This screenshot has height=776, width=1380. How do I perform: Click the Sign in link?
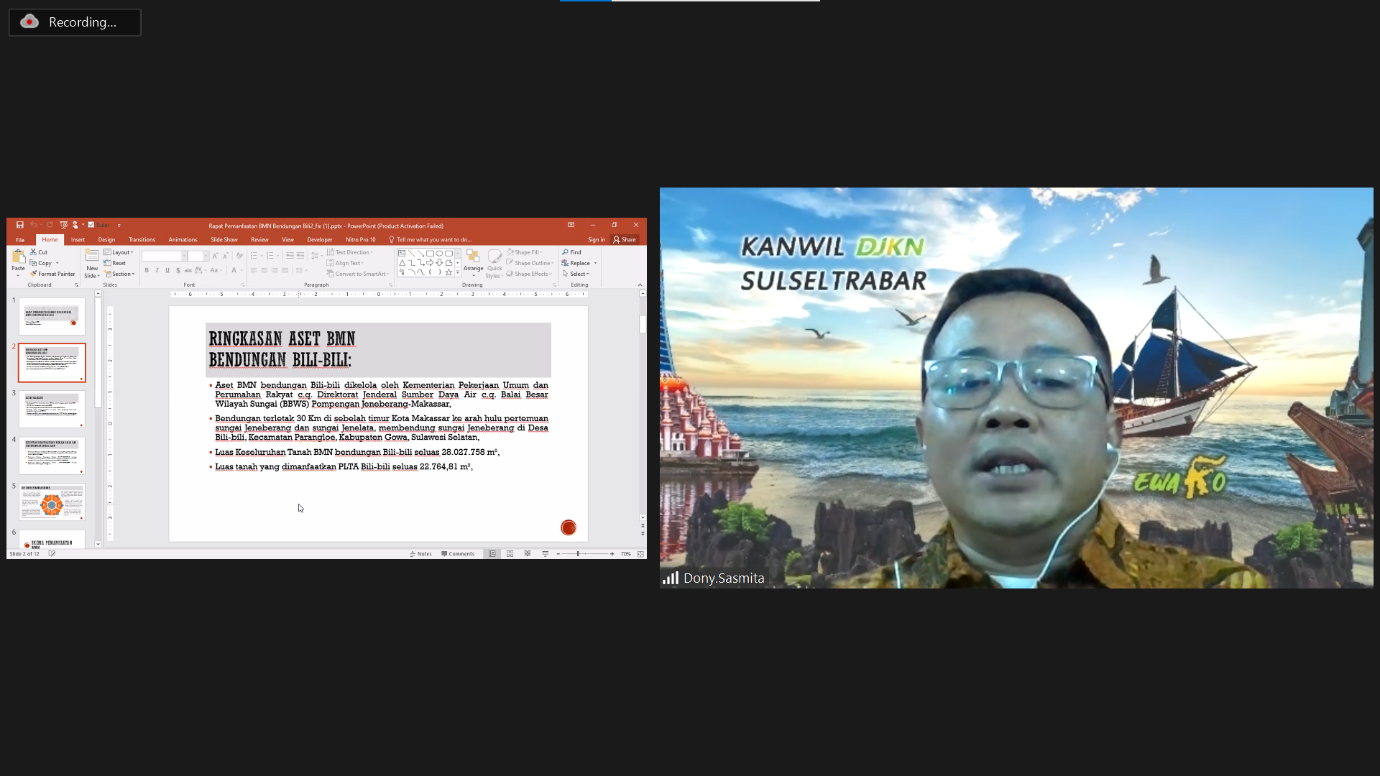tap(596, 240)
